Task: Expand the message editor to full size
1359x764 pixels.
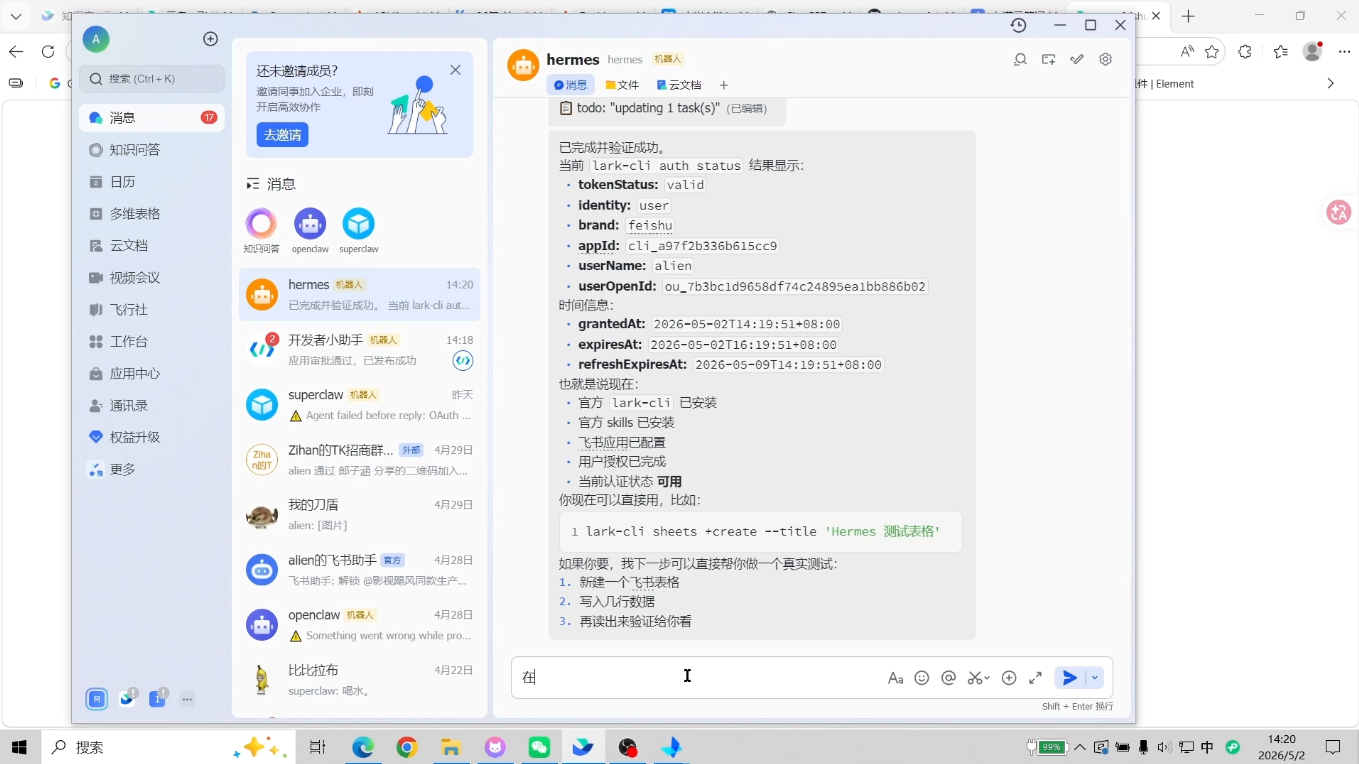Action: coord(1035,678)
